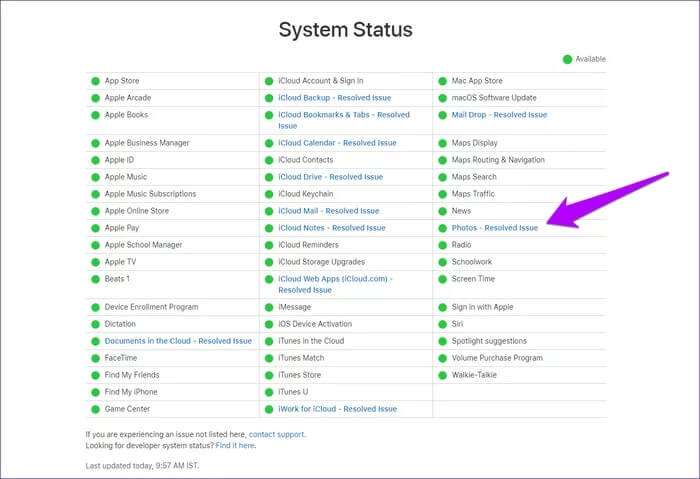Click the Find My Friends entry

(x=132, y=375)
